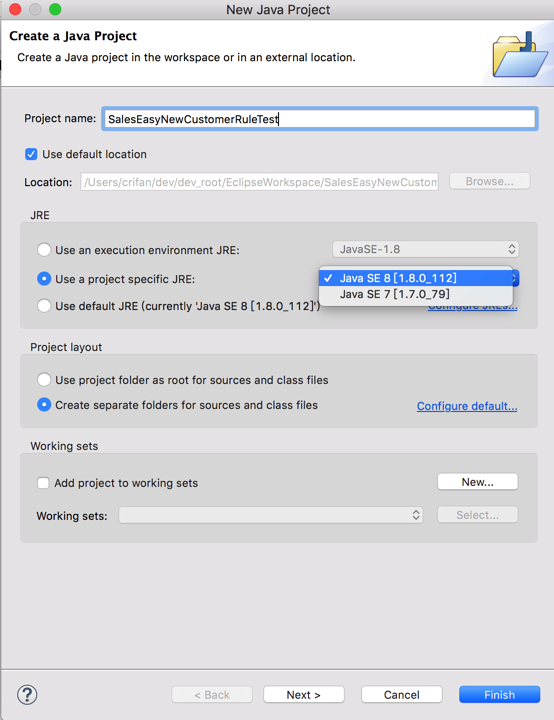Select Use a project specific JRE radio
The height and width of the screenshot is (720, 554).
[44, 279]
